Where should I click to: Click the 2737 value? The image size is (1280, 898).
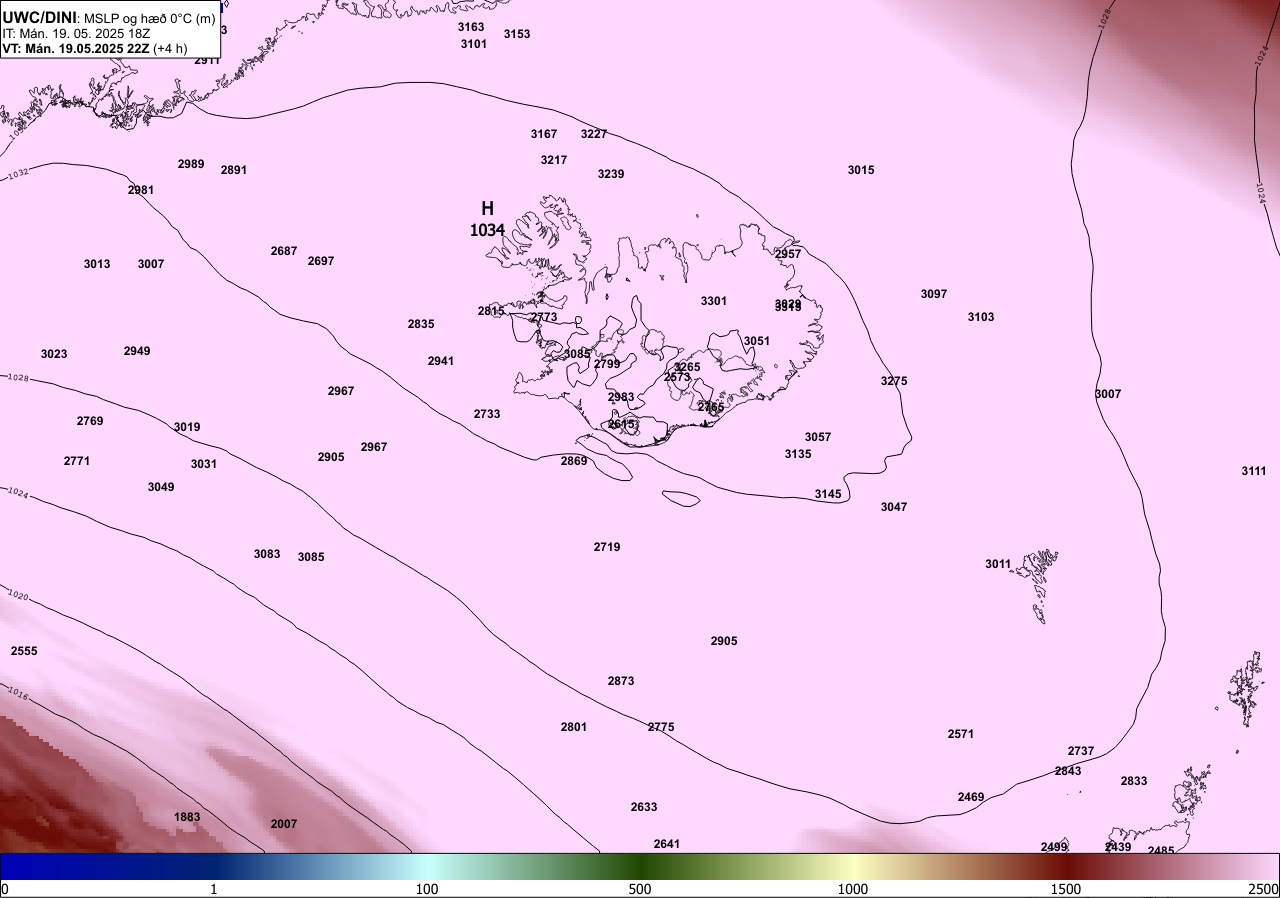point(1081,751)
